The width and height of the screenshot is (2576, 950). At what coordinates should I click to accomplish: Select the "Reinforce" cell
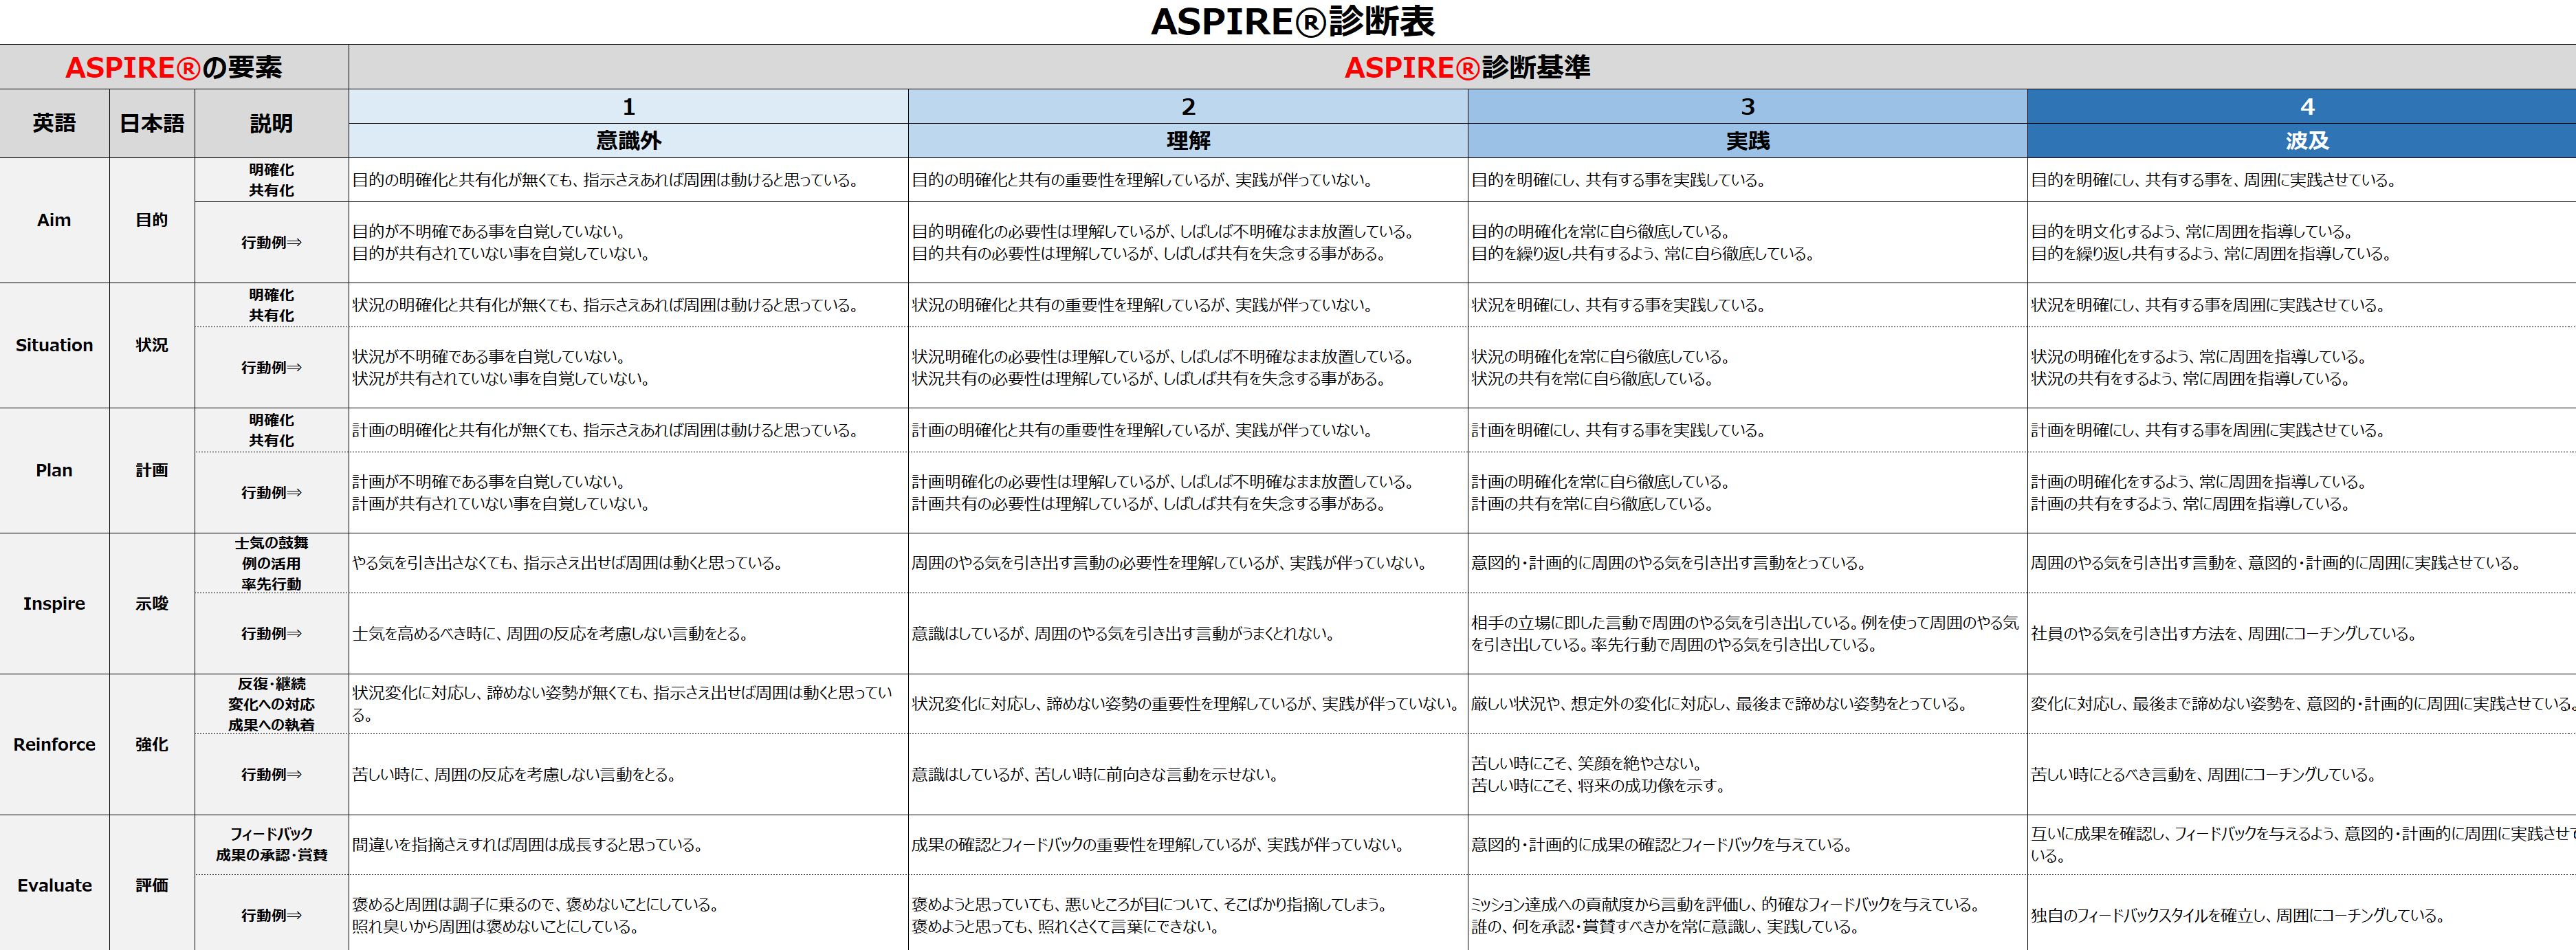[x=54, y=744]
